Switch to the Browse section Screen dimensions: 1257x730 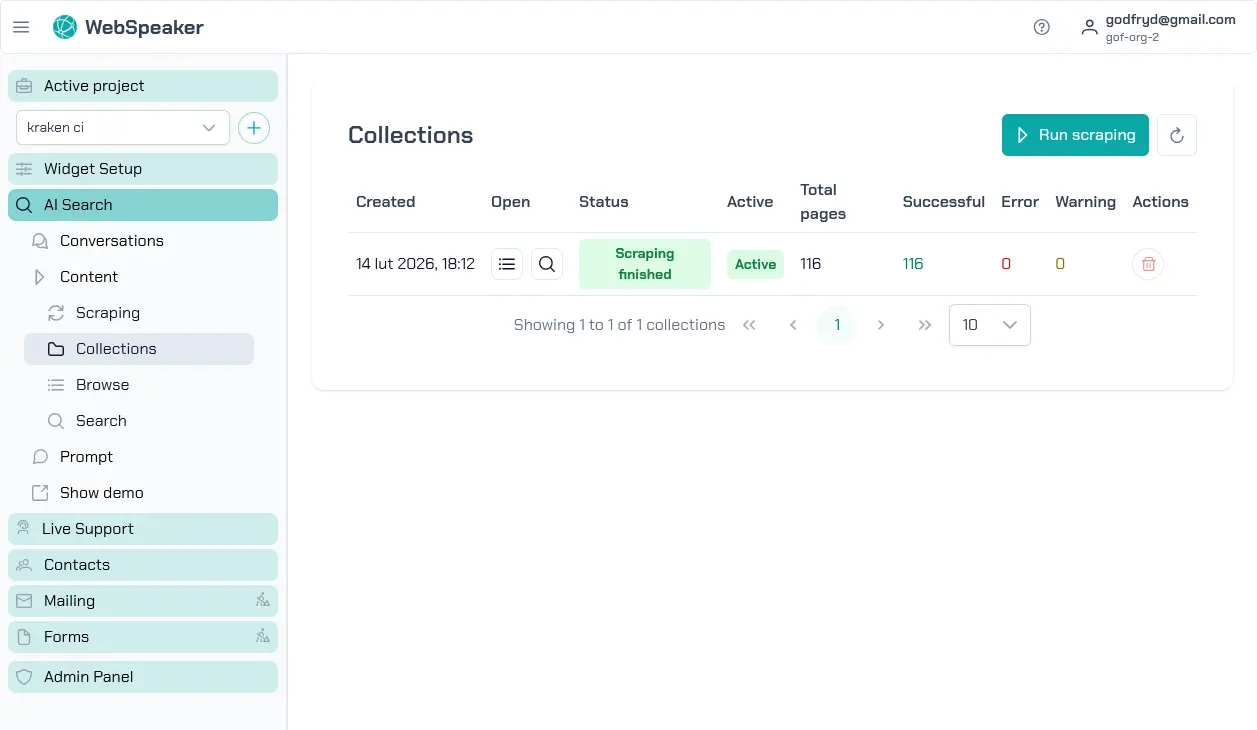coord(102,384)
